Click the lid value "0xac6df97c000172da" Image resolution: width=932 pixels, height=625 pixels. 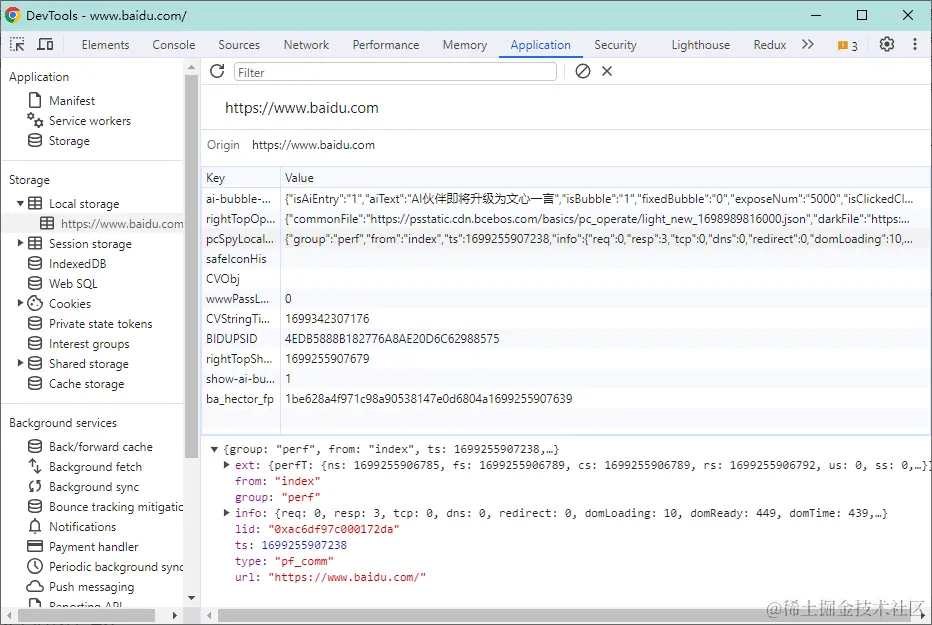coord(333,529)
